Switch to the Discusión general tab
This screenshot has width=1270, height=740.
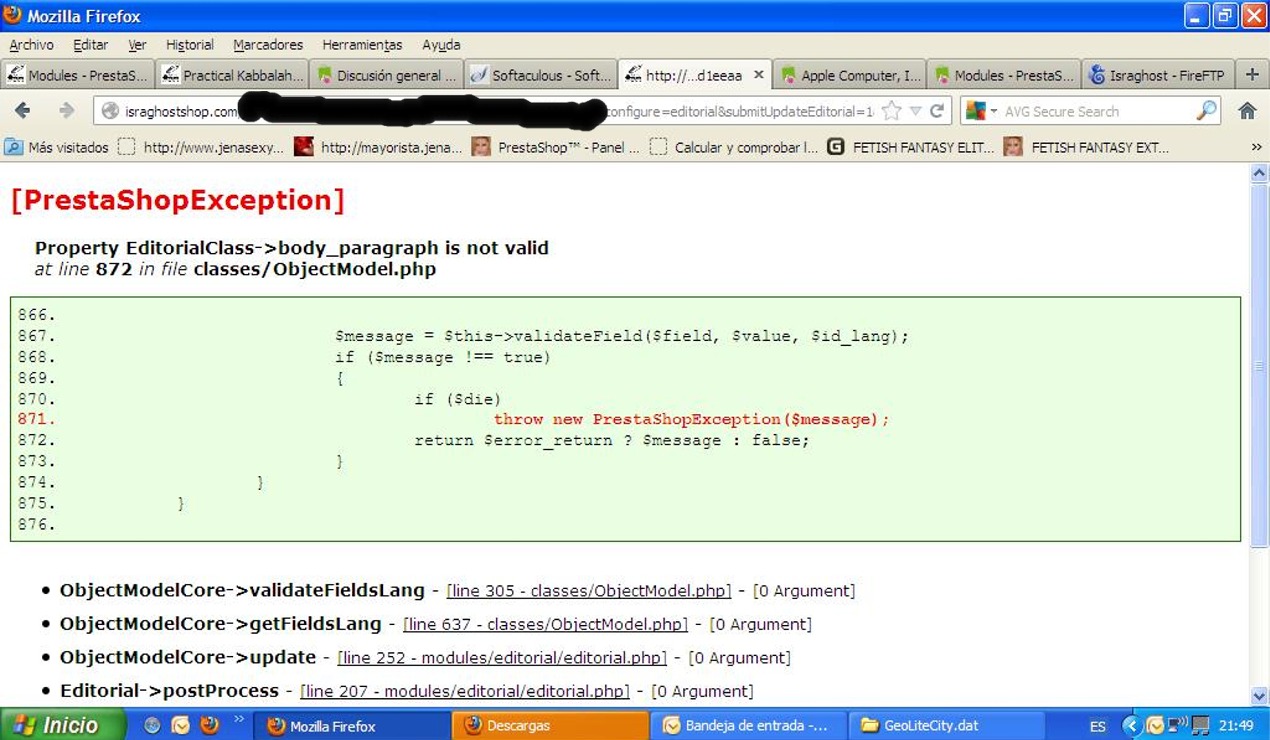(386, 75)
